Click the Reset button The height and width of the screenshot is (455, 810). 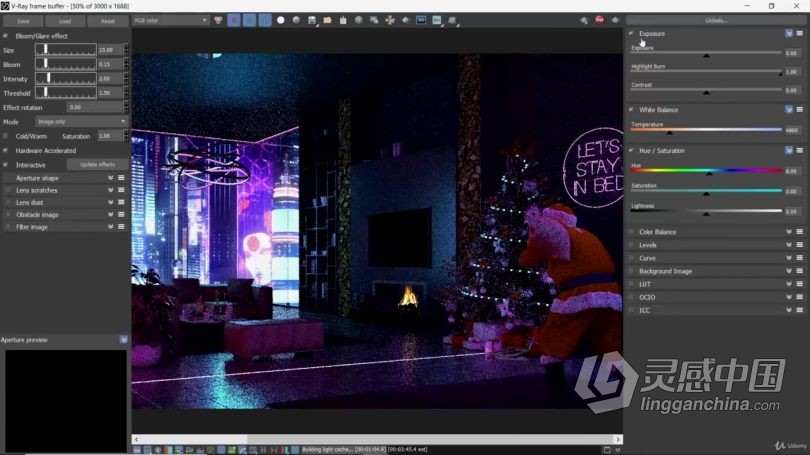(x=107, y=21)
